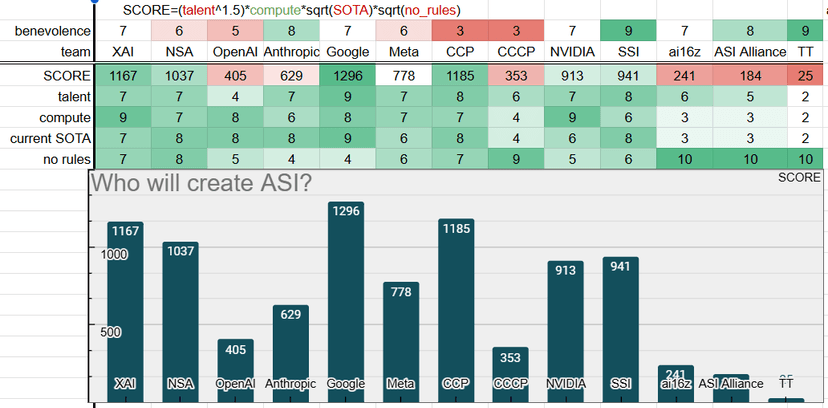828x408 pixels.
Task: Click the OpenAI team name cell in table
Action: (x=235, y=52)
